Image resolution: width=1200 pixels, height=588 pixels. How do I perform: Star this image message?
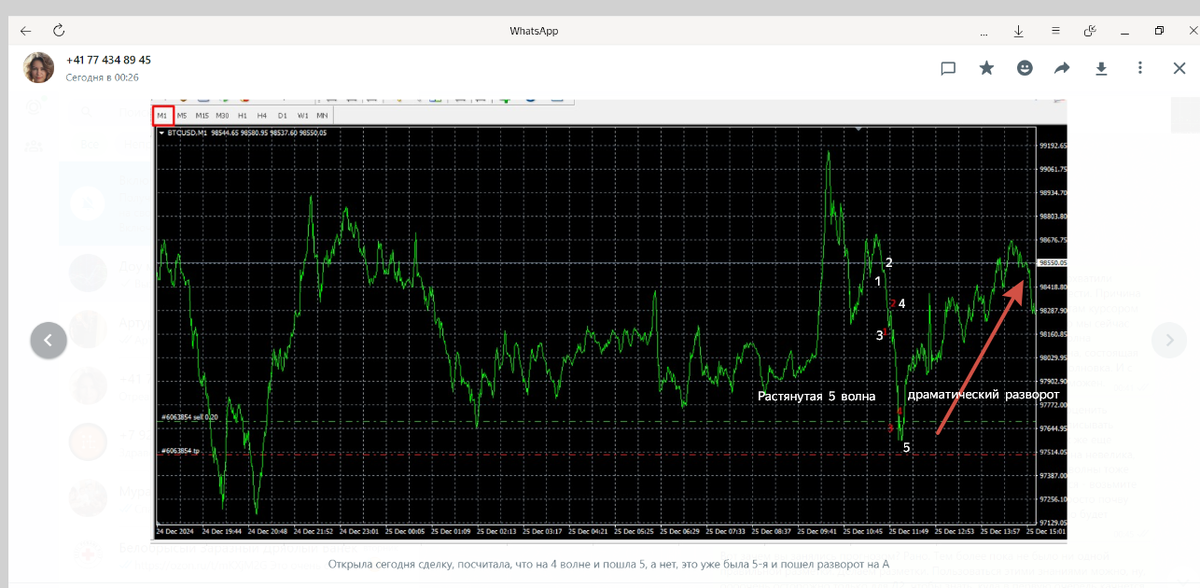[986, 68]
